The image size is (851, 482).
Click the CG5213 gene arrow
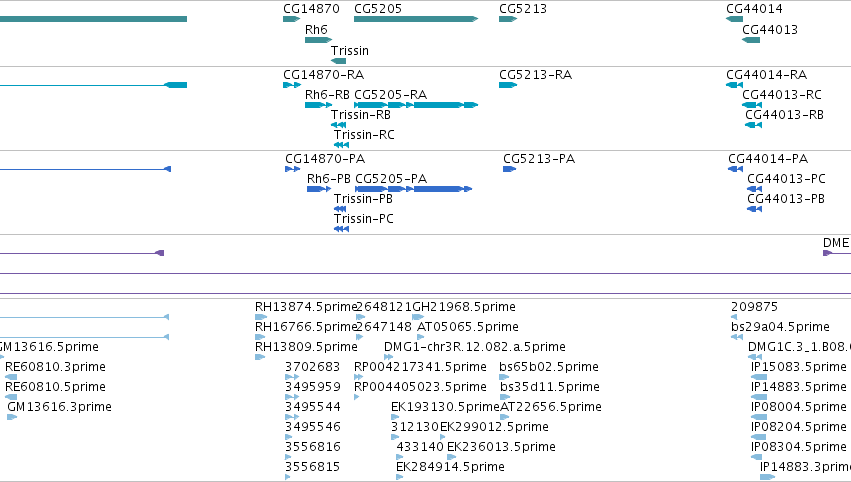coord(508,19)
